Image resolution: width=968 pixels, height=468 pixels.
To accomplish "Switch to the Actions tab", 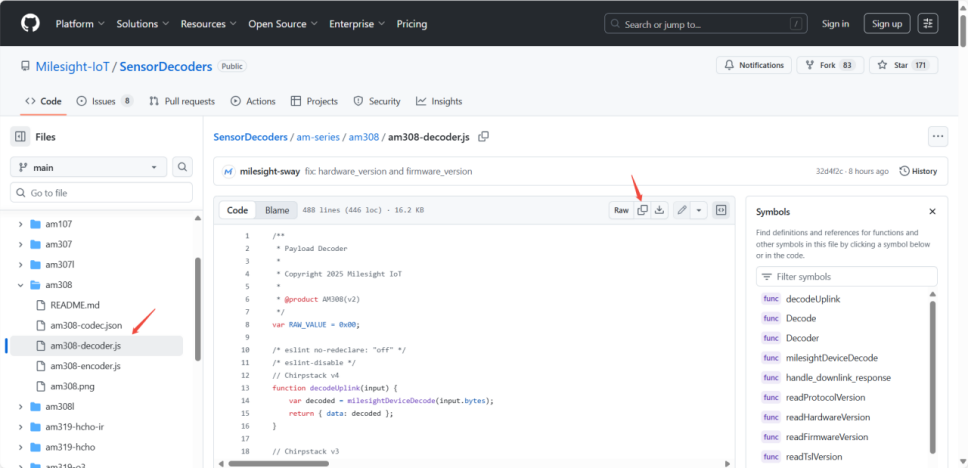I will coord(253,101).
